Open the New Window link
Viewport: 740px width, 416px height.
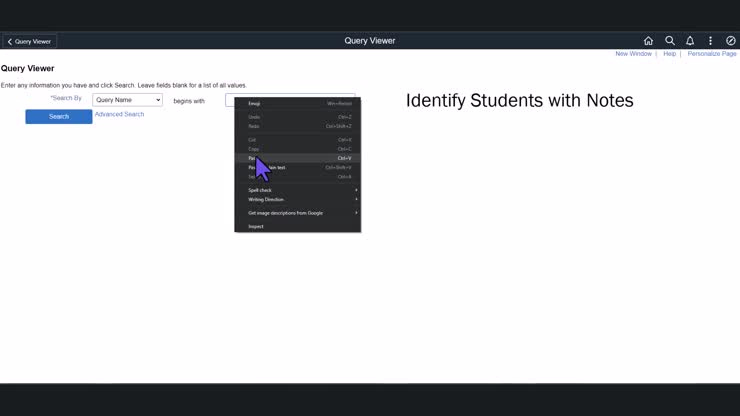633,54
